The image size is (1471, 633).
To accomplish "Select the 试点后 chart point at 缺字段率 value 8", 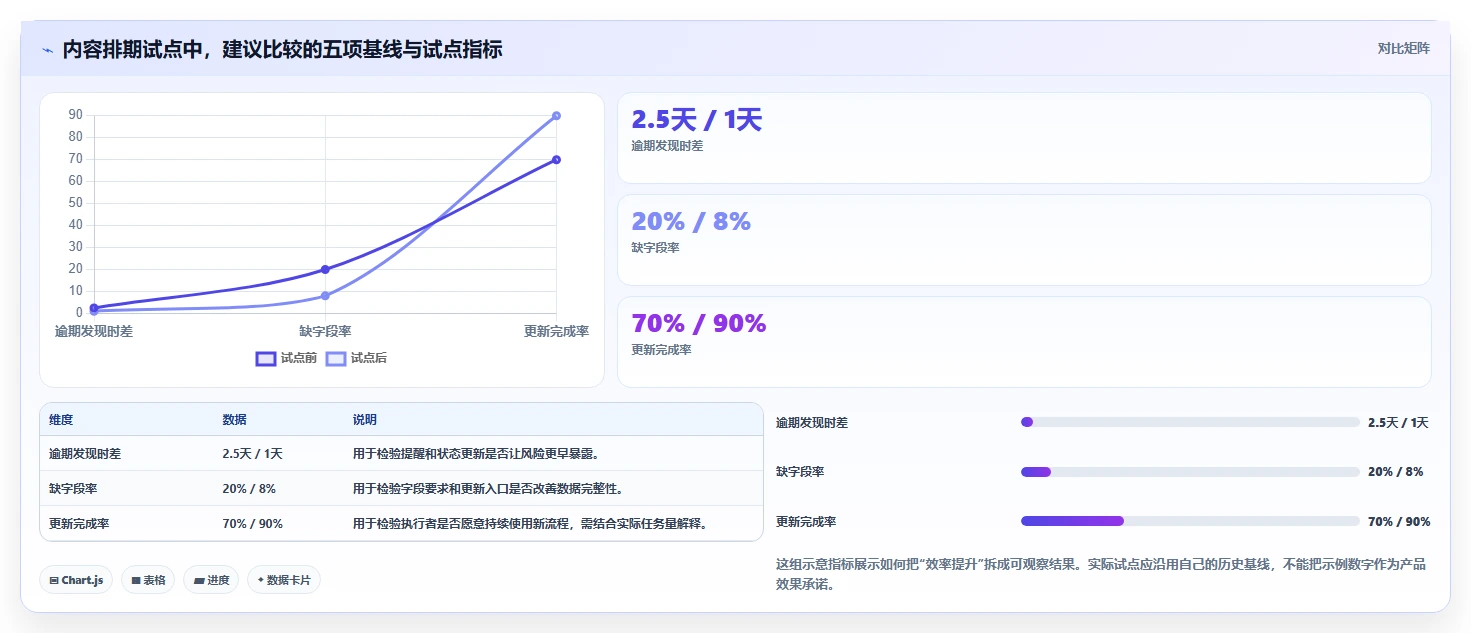I will tap(325, 296).
